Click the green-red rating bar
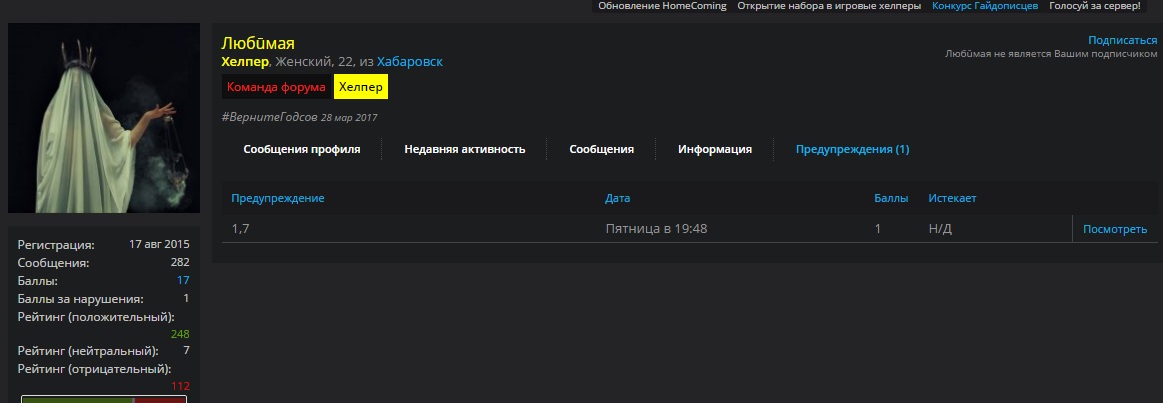1163x403 pixels. click(104, 399)
